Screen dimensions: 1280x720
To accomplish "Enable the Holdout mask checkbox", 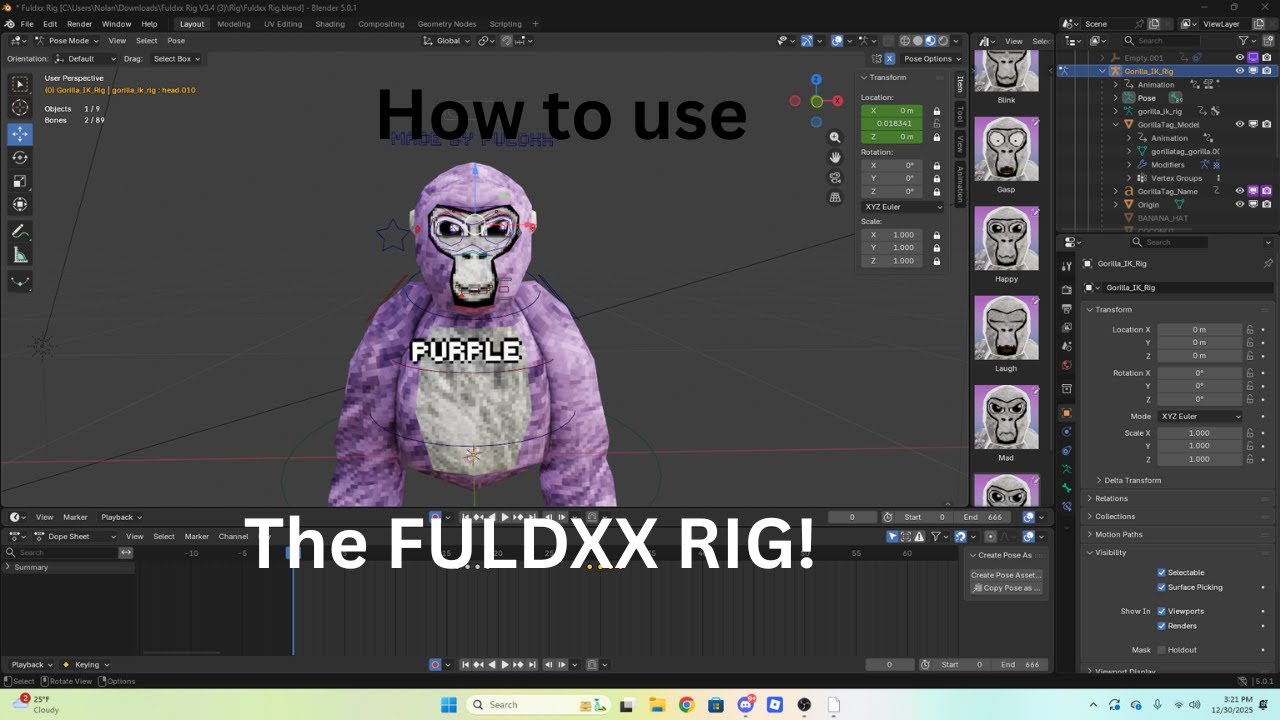I will point(1161,650).
